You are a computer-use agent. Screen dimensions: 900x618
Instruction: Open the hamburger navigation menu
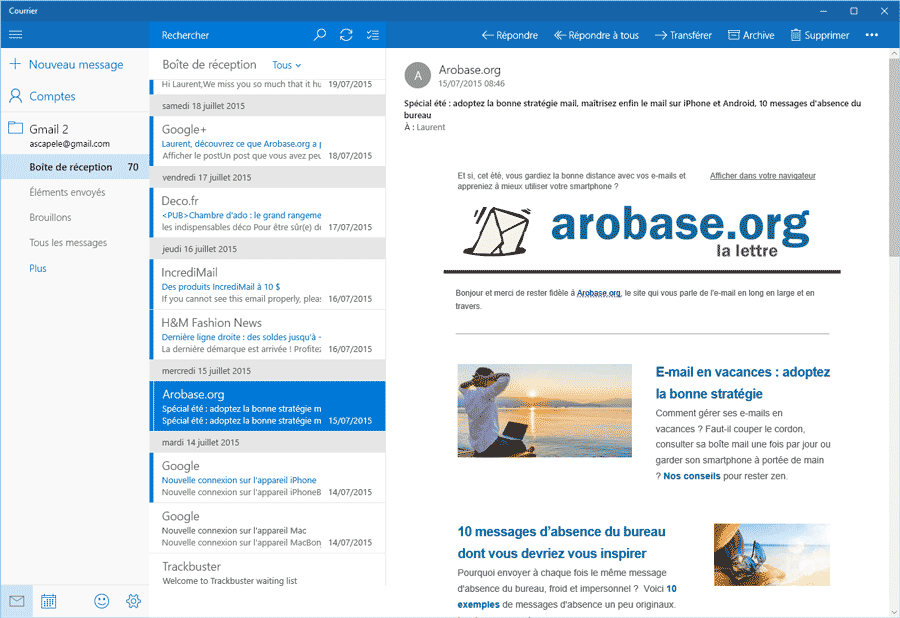[x=15, y=35]
